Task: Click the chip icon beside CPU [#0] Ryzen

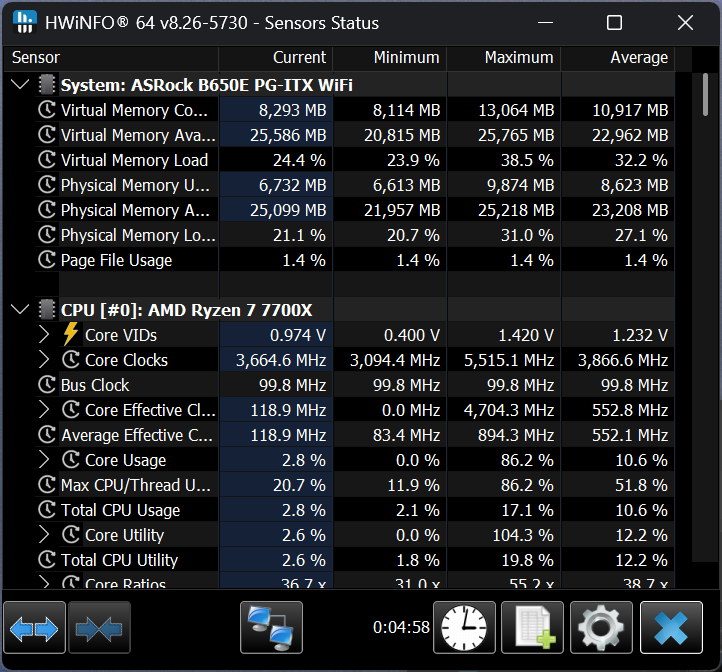Action: [47, 310]
